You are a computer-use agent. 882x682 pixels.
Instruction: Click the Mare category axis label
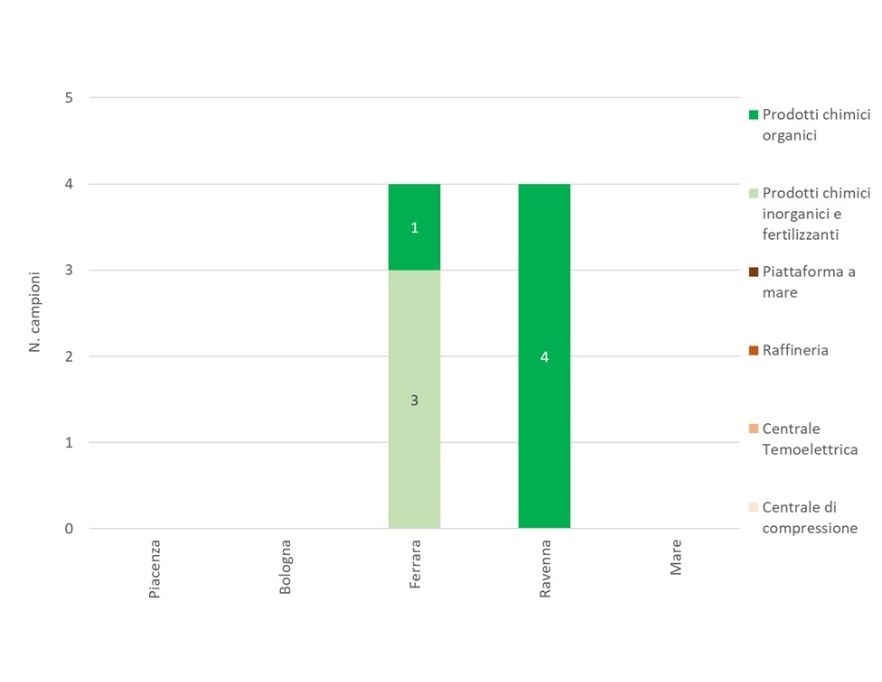tap(676, 559)
